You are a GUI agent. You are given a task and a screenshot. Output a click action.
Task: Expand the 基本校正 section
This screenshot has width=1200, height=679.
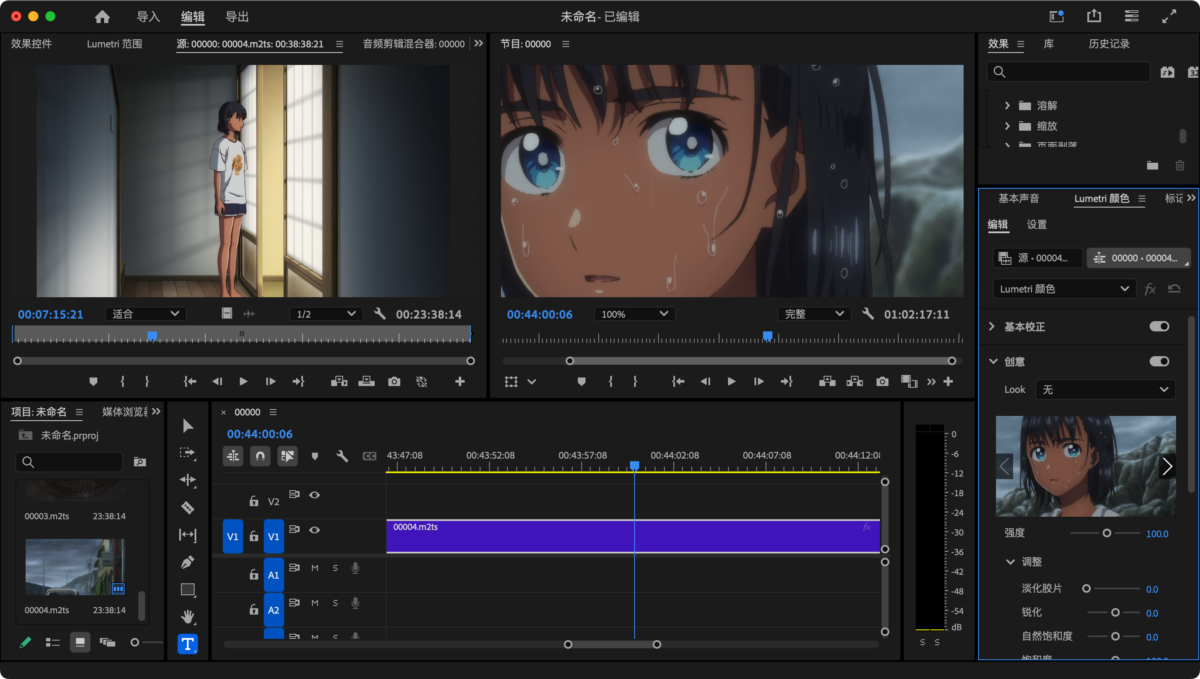pos(992,327)
